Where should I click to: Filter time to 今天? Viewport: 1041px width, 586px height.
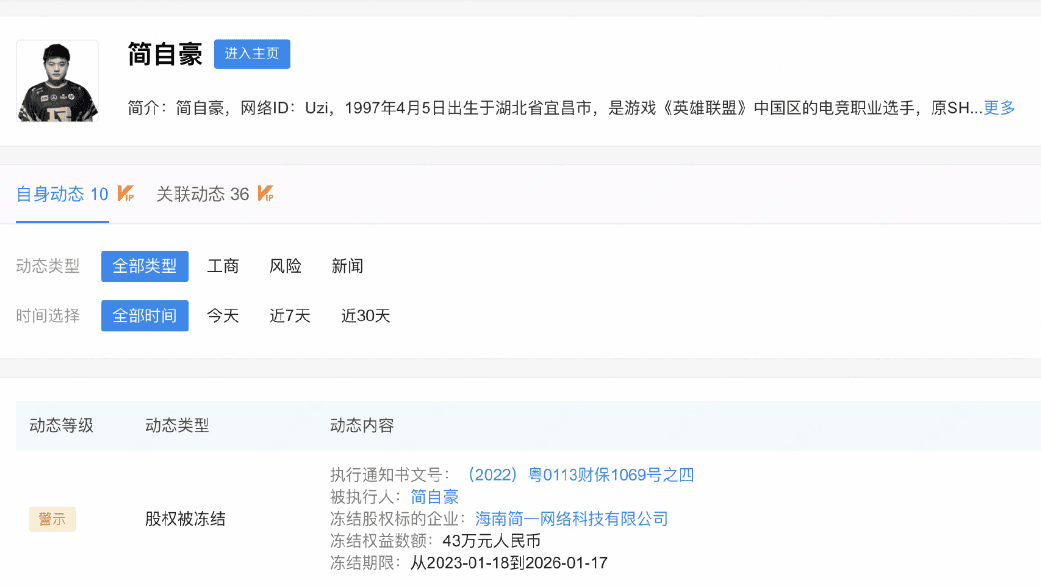click(x=222, y=315)
